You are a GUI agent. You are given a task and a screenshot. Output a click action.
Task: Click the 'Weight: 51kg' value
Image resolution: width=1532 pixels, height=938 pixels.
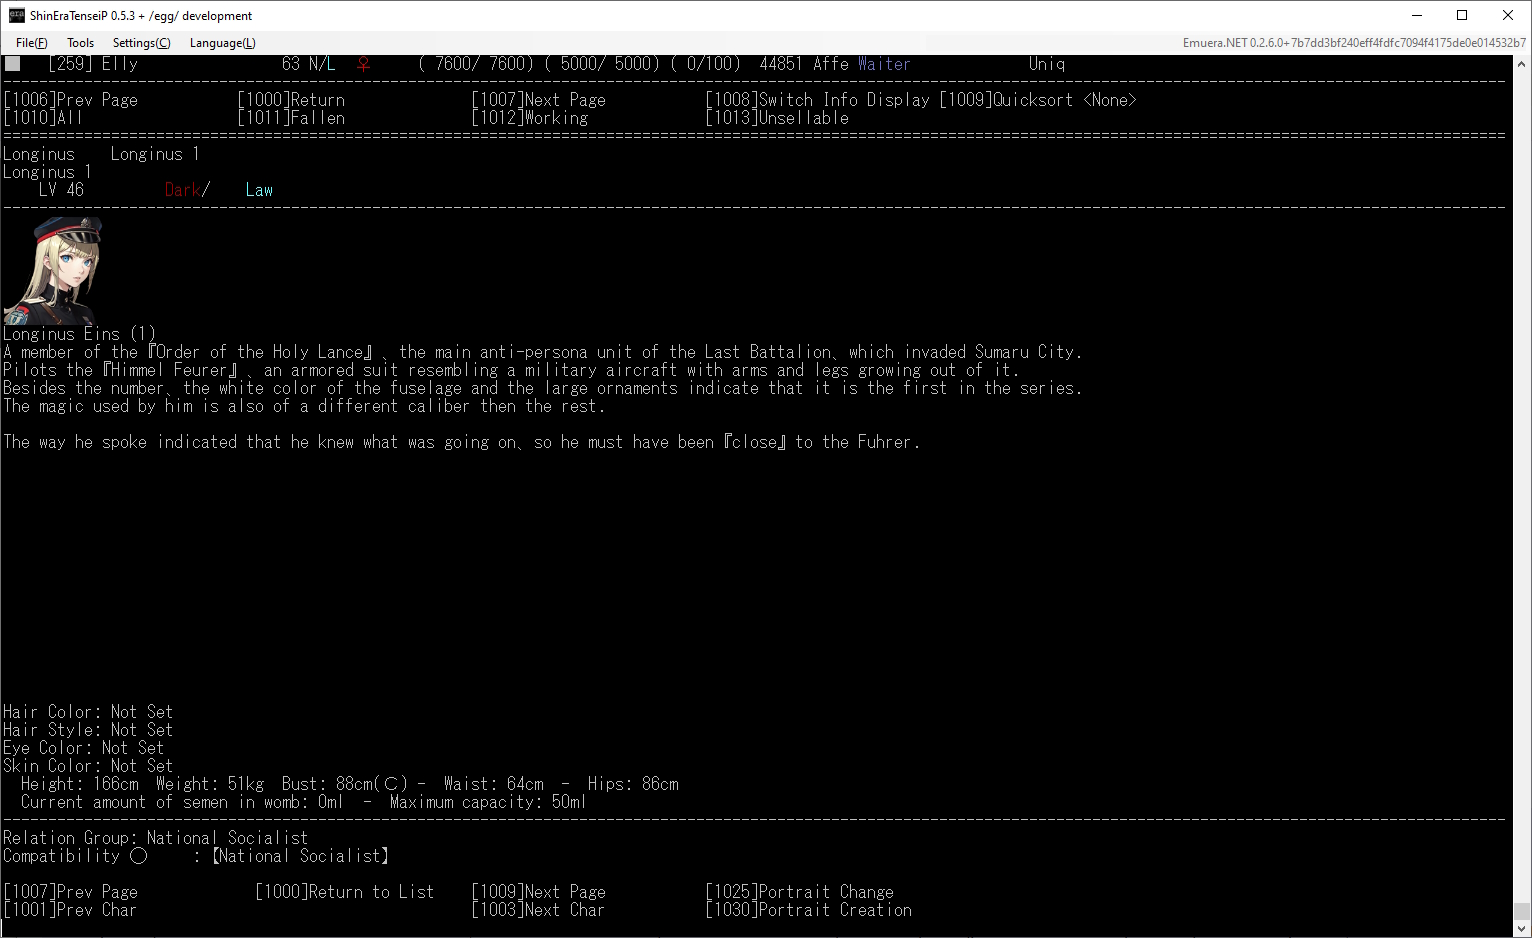[x=210, y=784]
